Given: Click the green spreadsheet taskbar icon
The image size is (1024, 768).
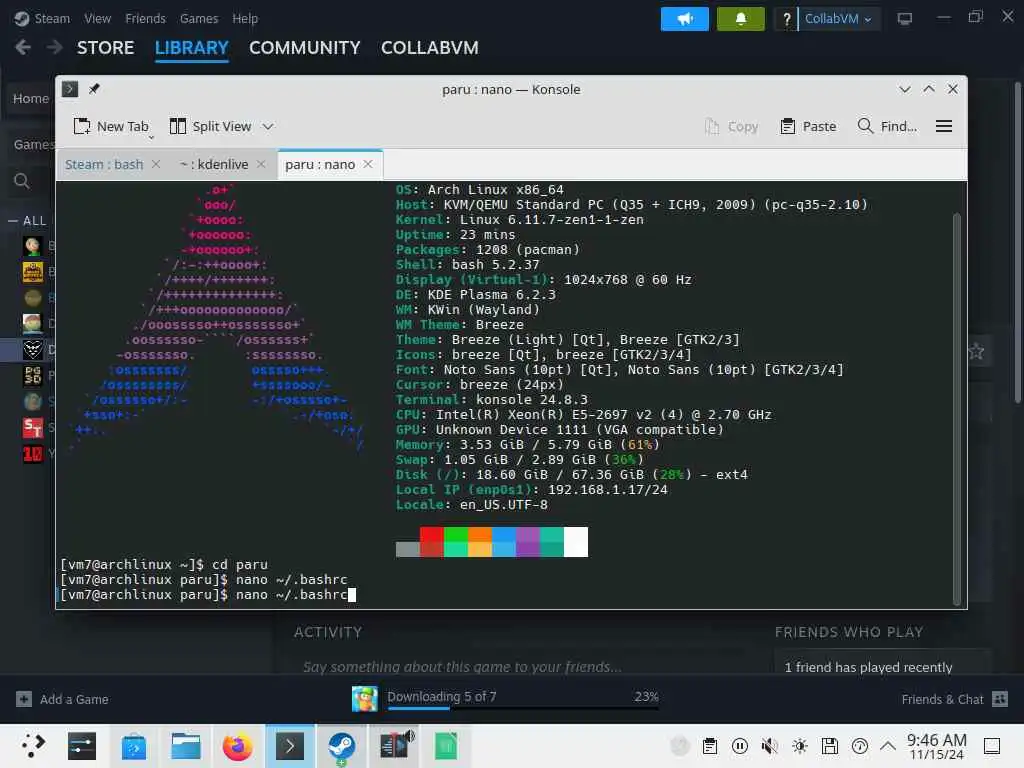Looking at the screenshot, I should pyautogui.click(x=446, y=746).
